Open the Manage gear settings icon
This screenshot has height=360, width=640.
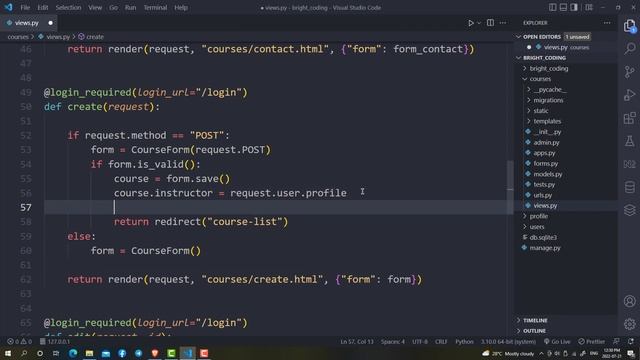[x=630, y=324]
